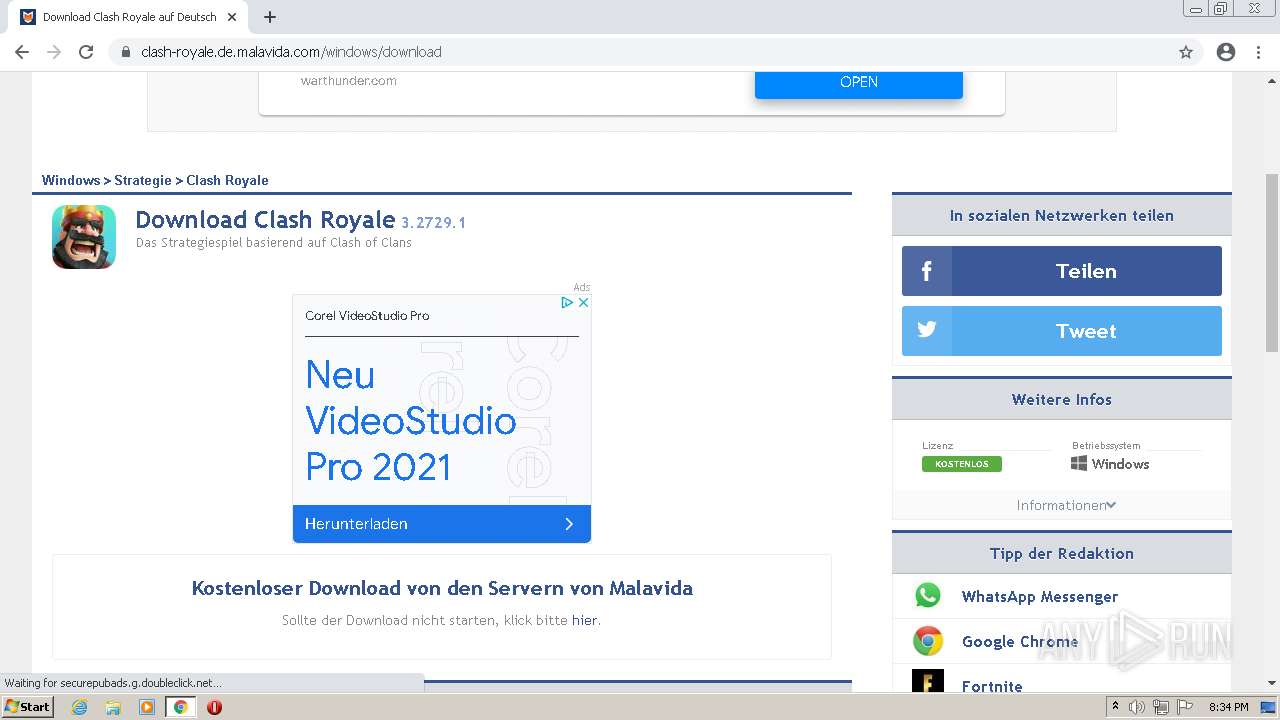
Task: Click the Weitere Infos panel header
Action: click(x=1062, y=399)
